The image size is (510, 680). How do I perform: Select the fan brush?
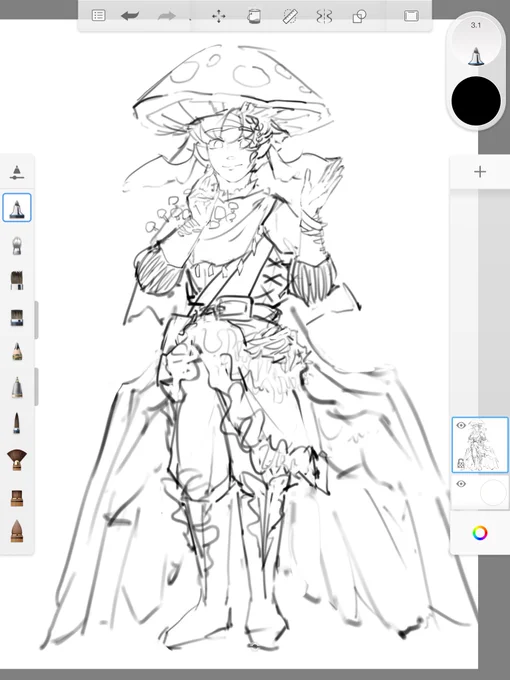click(x=16, y=460)
